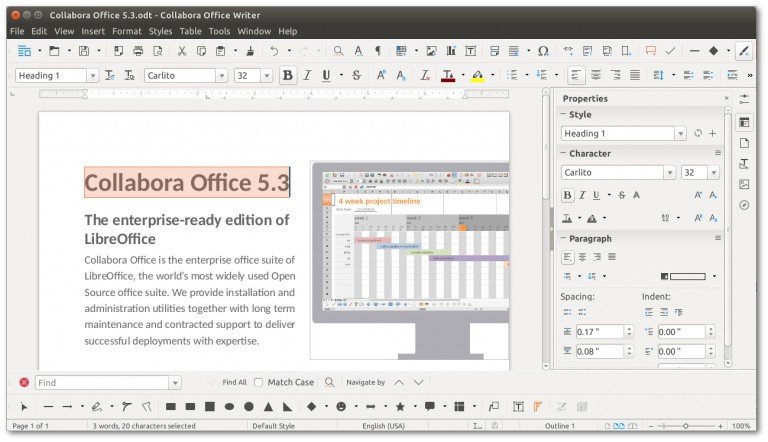Click the star shape drawing tool
Screen dimensions: 768x442
pyautogui.click(x=400, y=407)
